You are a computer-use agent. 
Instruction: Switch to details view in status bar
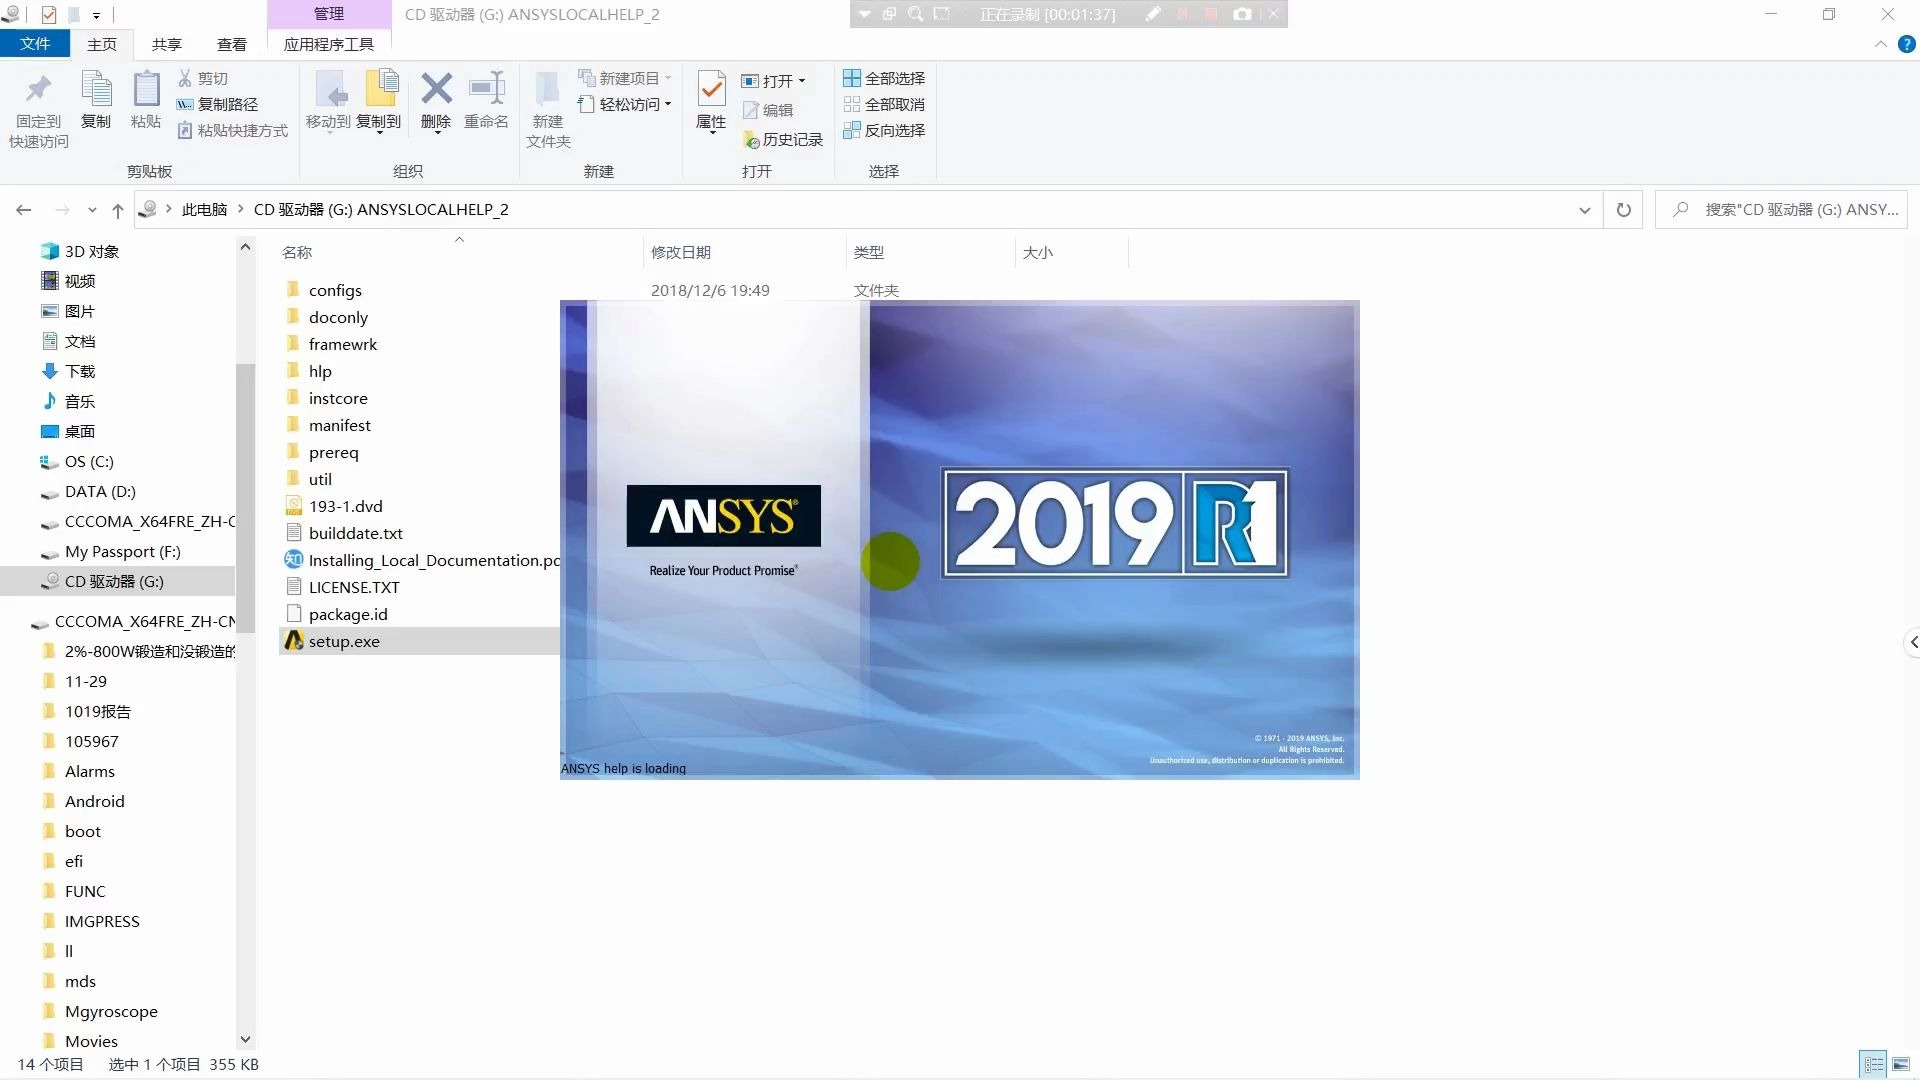click(x=1873, y=1064)
